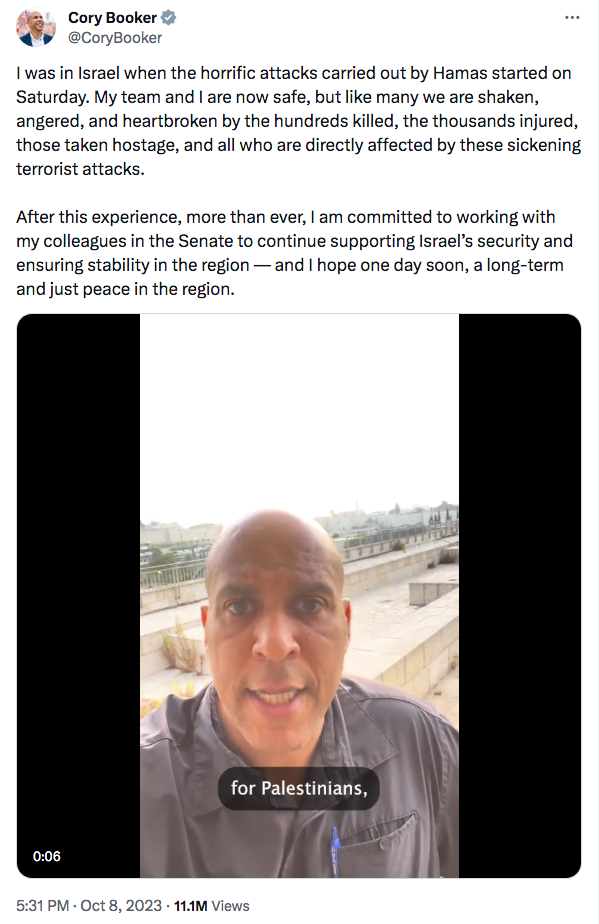
Task: Click the Oct 8, 2023 date
Action: coord(121,906)
